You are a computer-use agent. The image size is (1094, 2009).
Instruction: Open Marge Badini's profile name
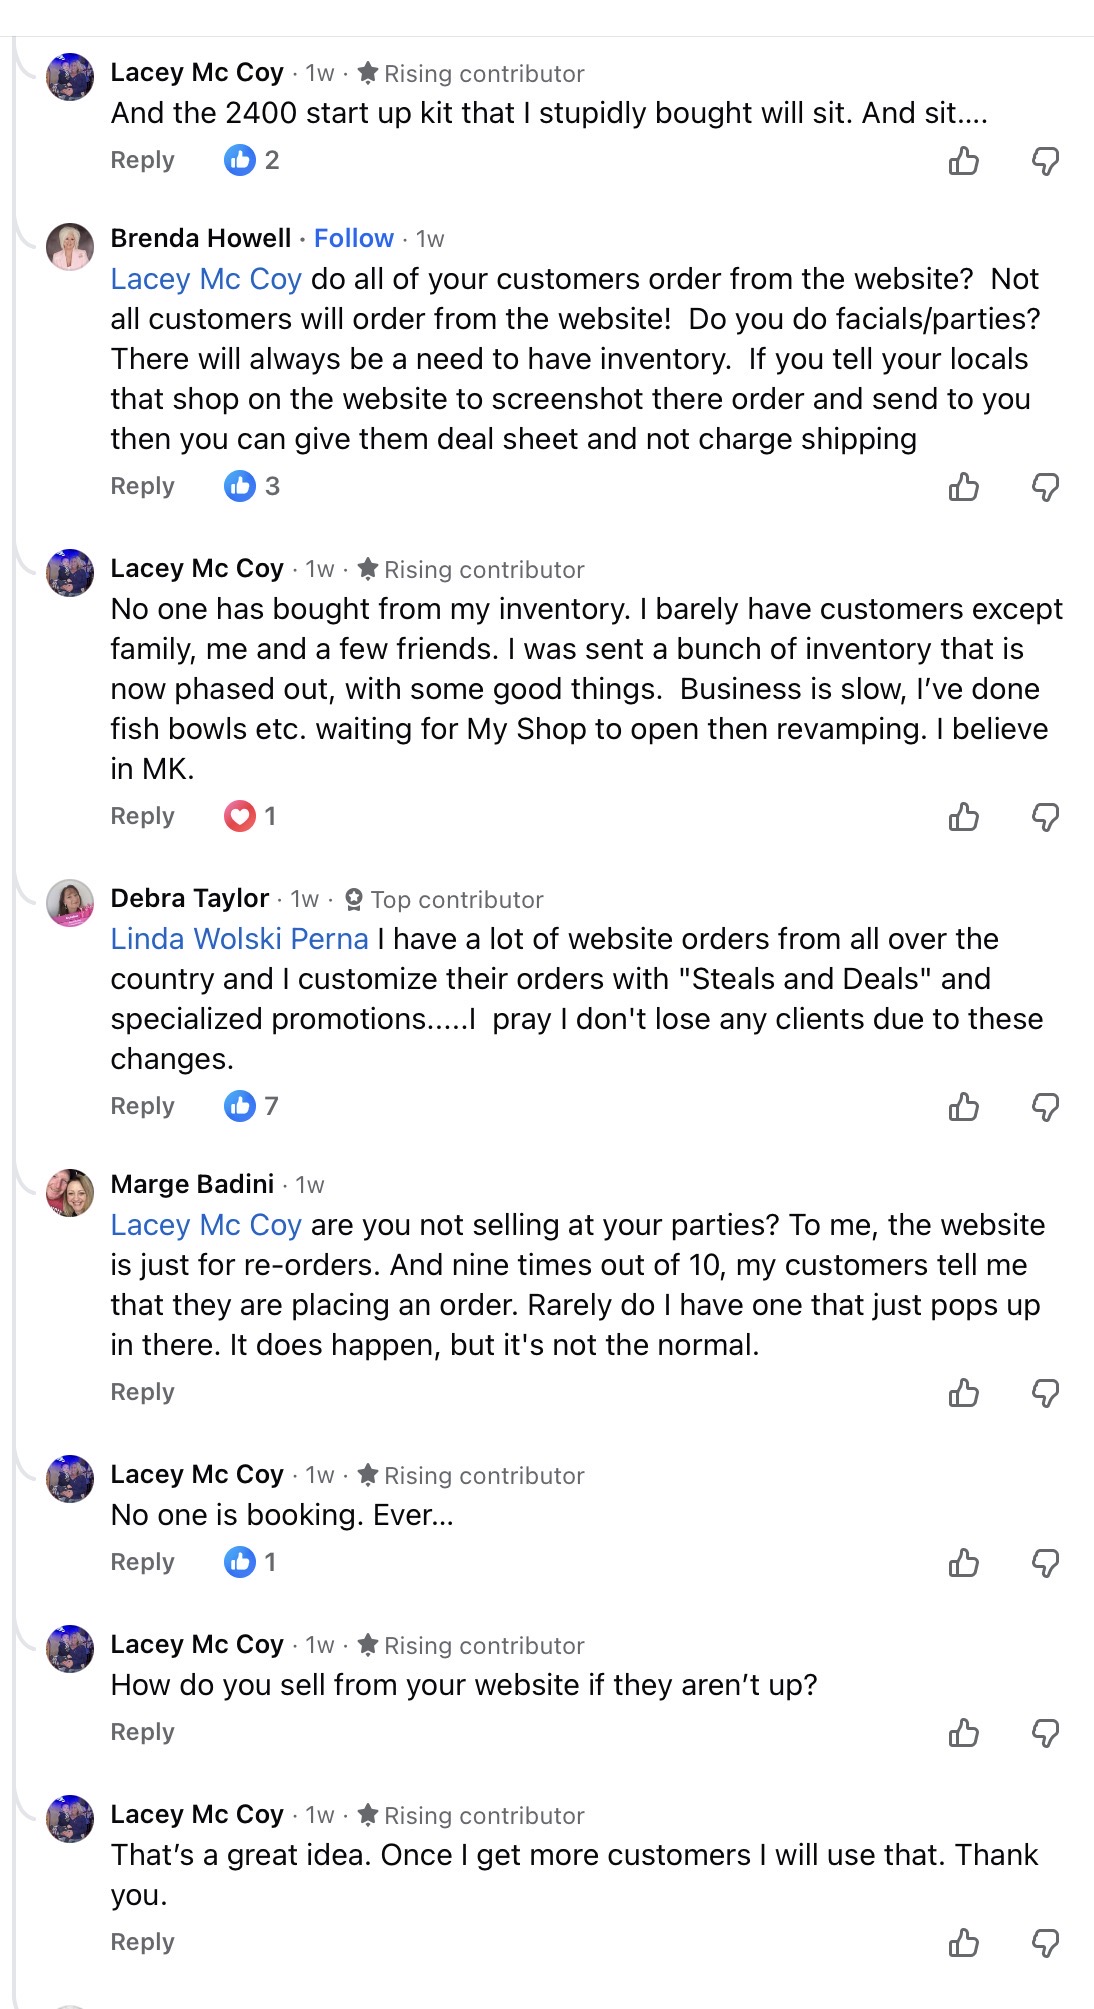click(x=192, y=1184)
